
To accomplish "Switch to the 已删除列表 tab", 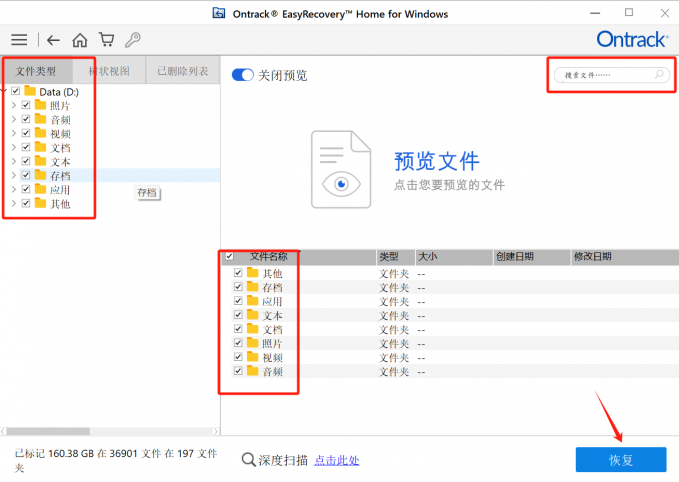I will (182, 71).
